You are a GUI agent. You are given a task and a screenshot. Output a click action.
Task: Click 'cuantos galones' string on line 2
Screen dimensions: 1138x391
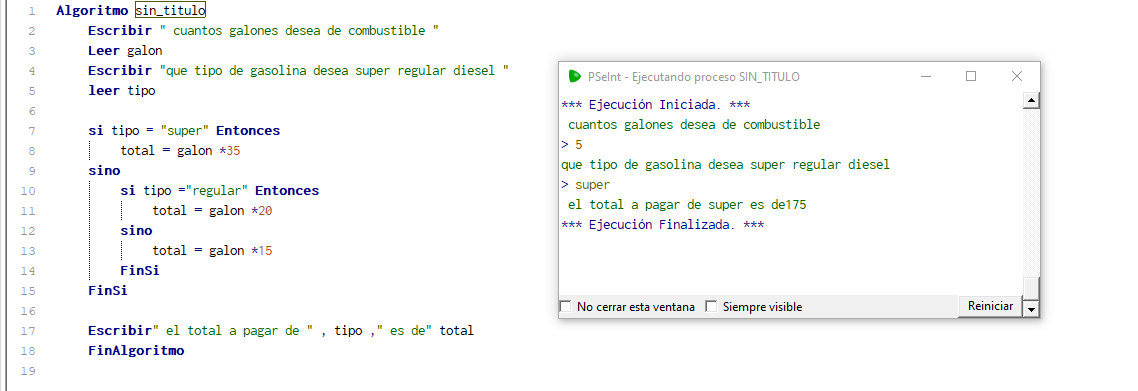tap(300, 31)
